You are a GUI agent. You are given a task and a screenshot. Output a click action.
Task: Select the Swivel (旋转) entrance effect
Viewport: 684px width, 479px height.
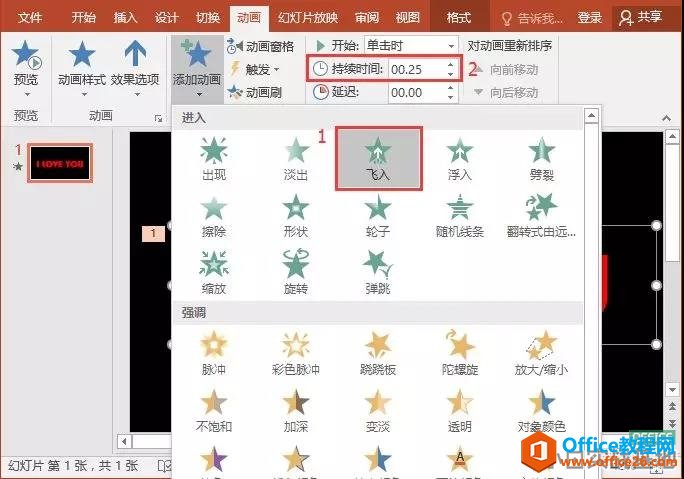[x=296, y=272]
